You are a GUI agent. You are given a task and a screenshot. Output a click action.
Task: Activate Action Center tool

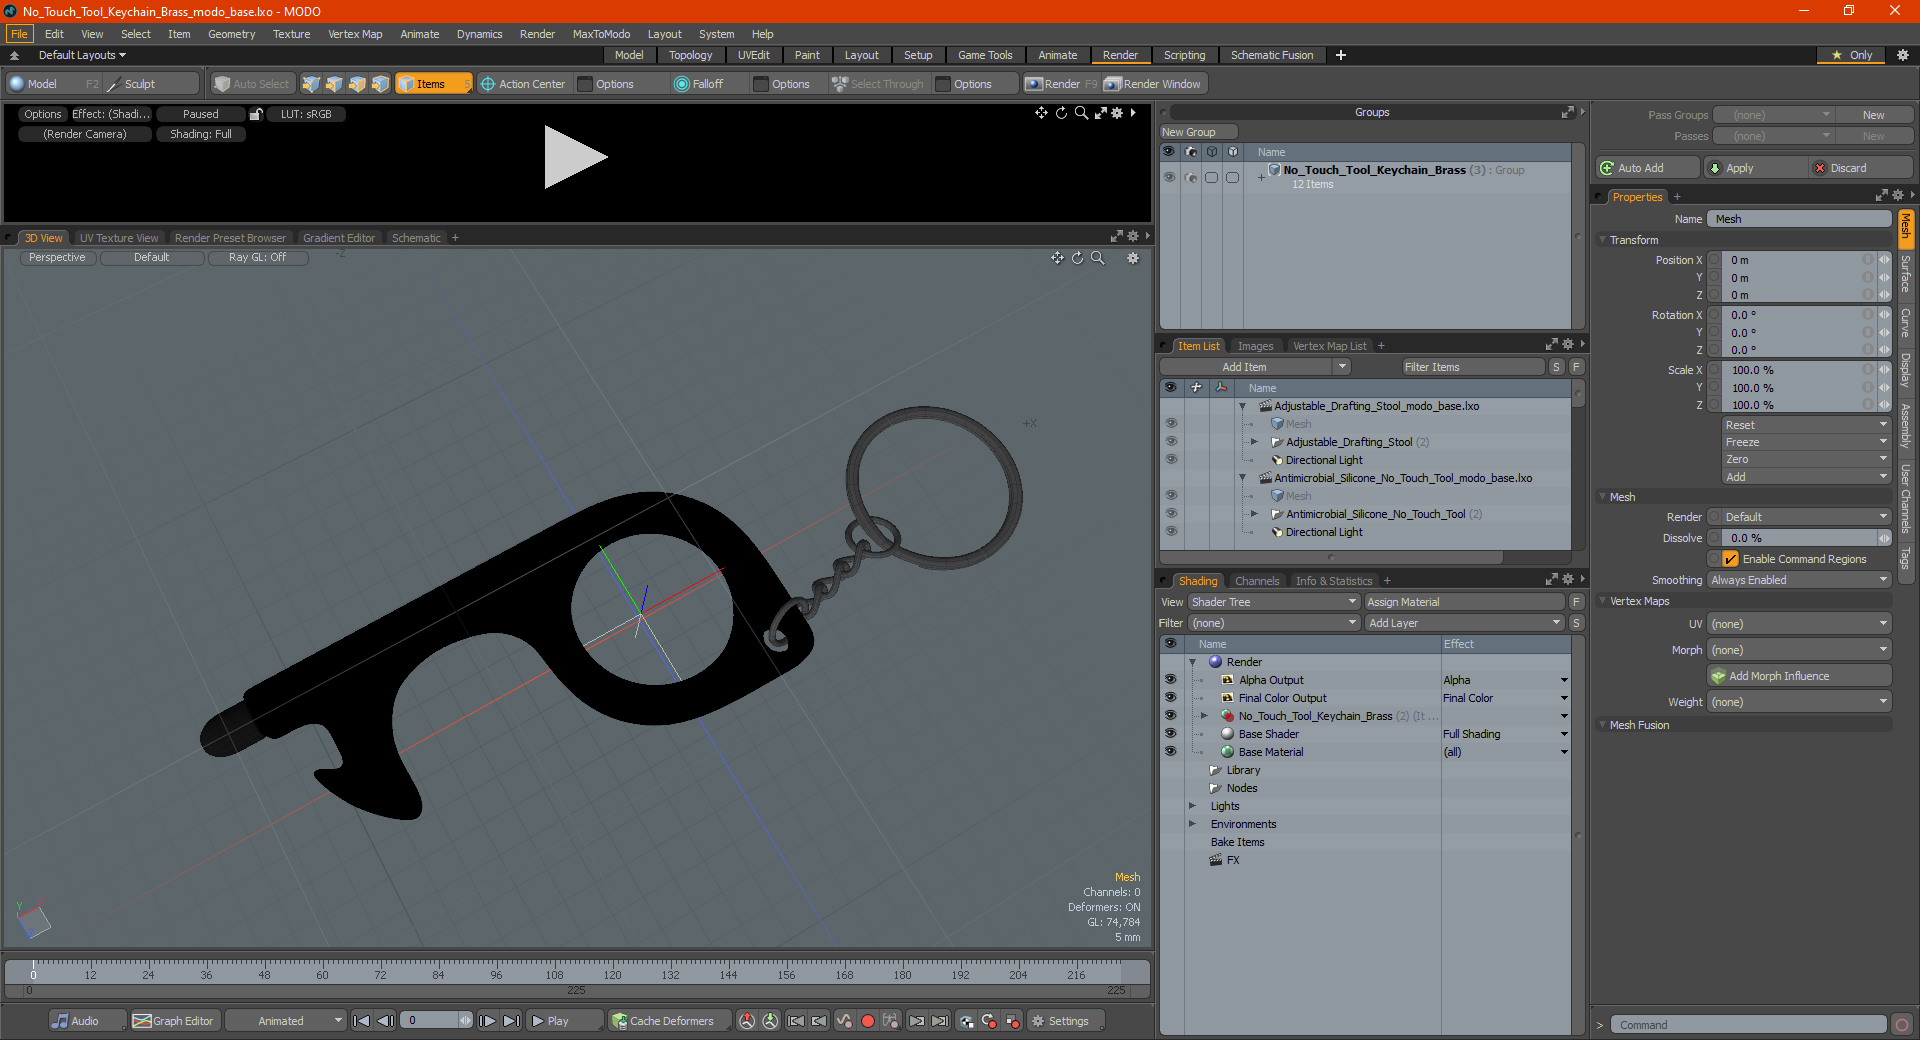pos(523,84)
